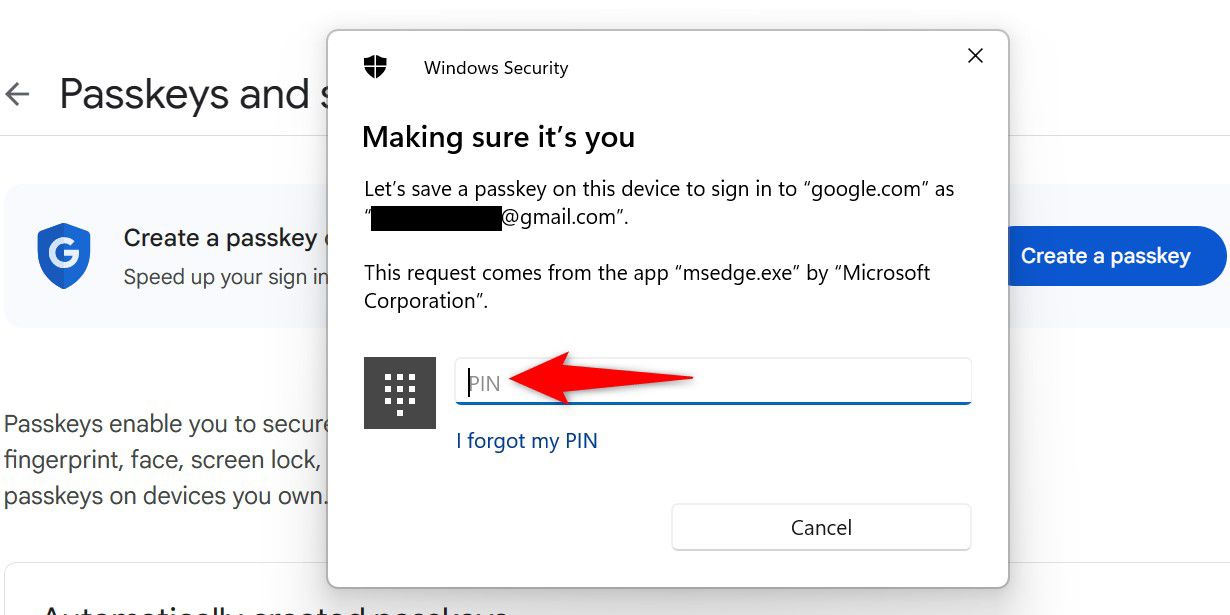Click the blue Google passkey shield icon
Screen dimensions: 1230x615
click(x=63, y=256)
